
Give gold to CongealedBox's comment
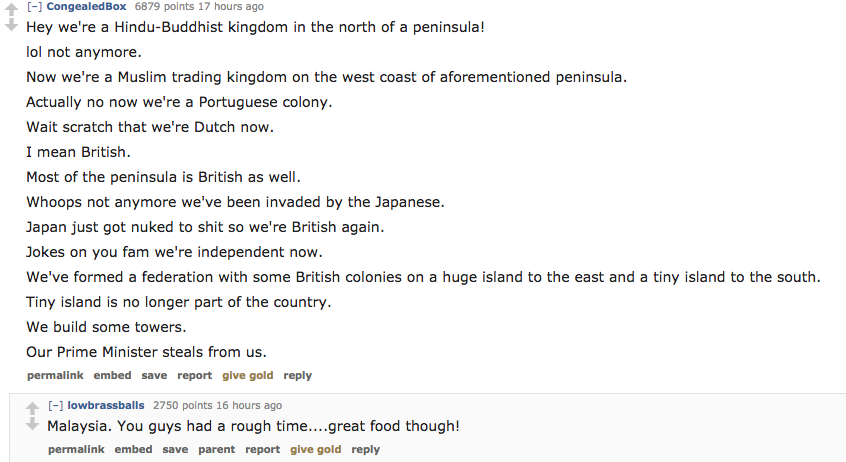(247, 376)
